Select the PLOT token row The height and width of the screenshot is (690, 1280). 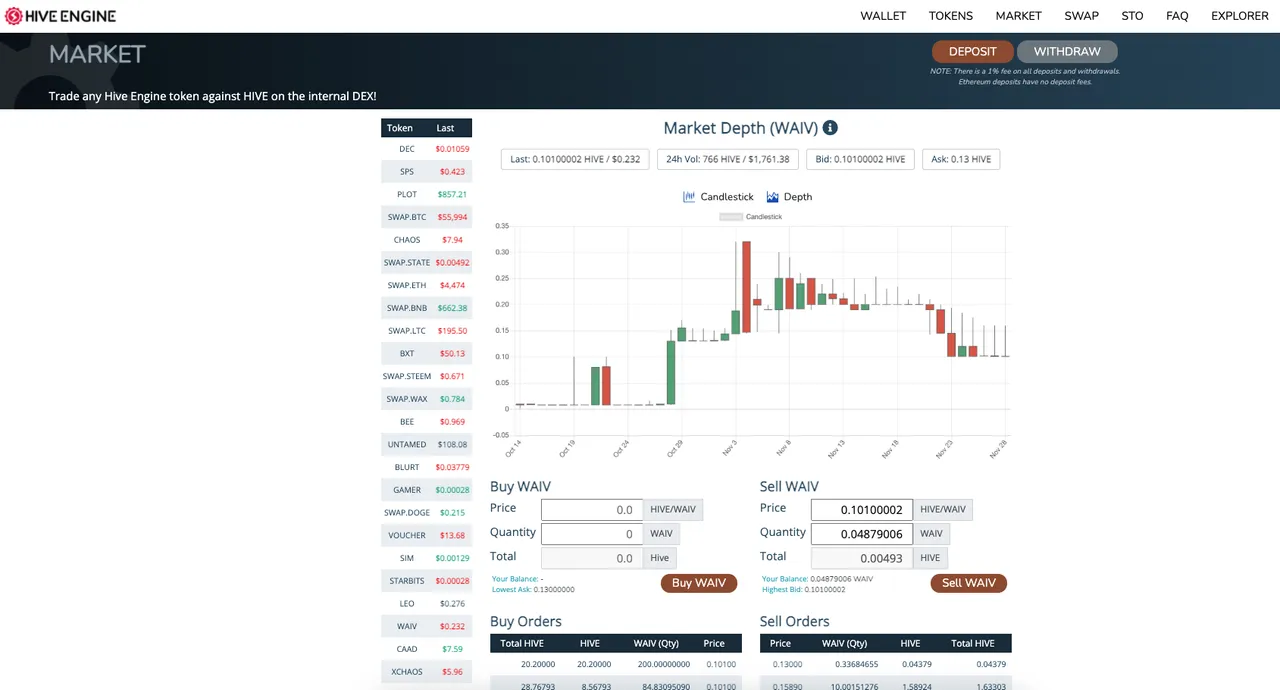pyautogui.click(x=426, y=194)
